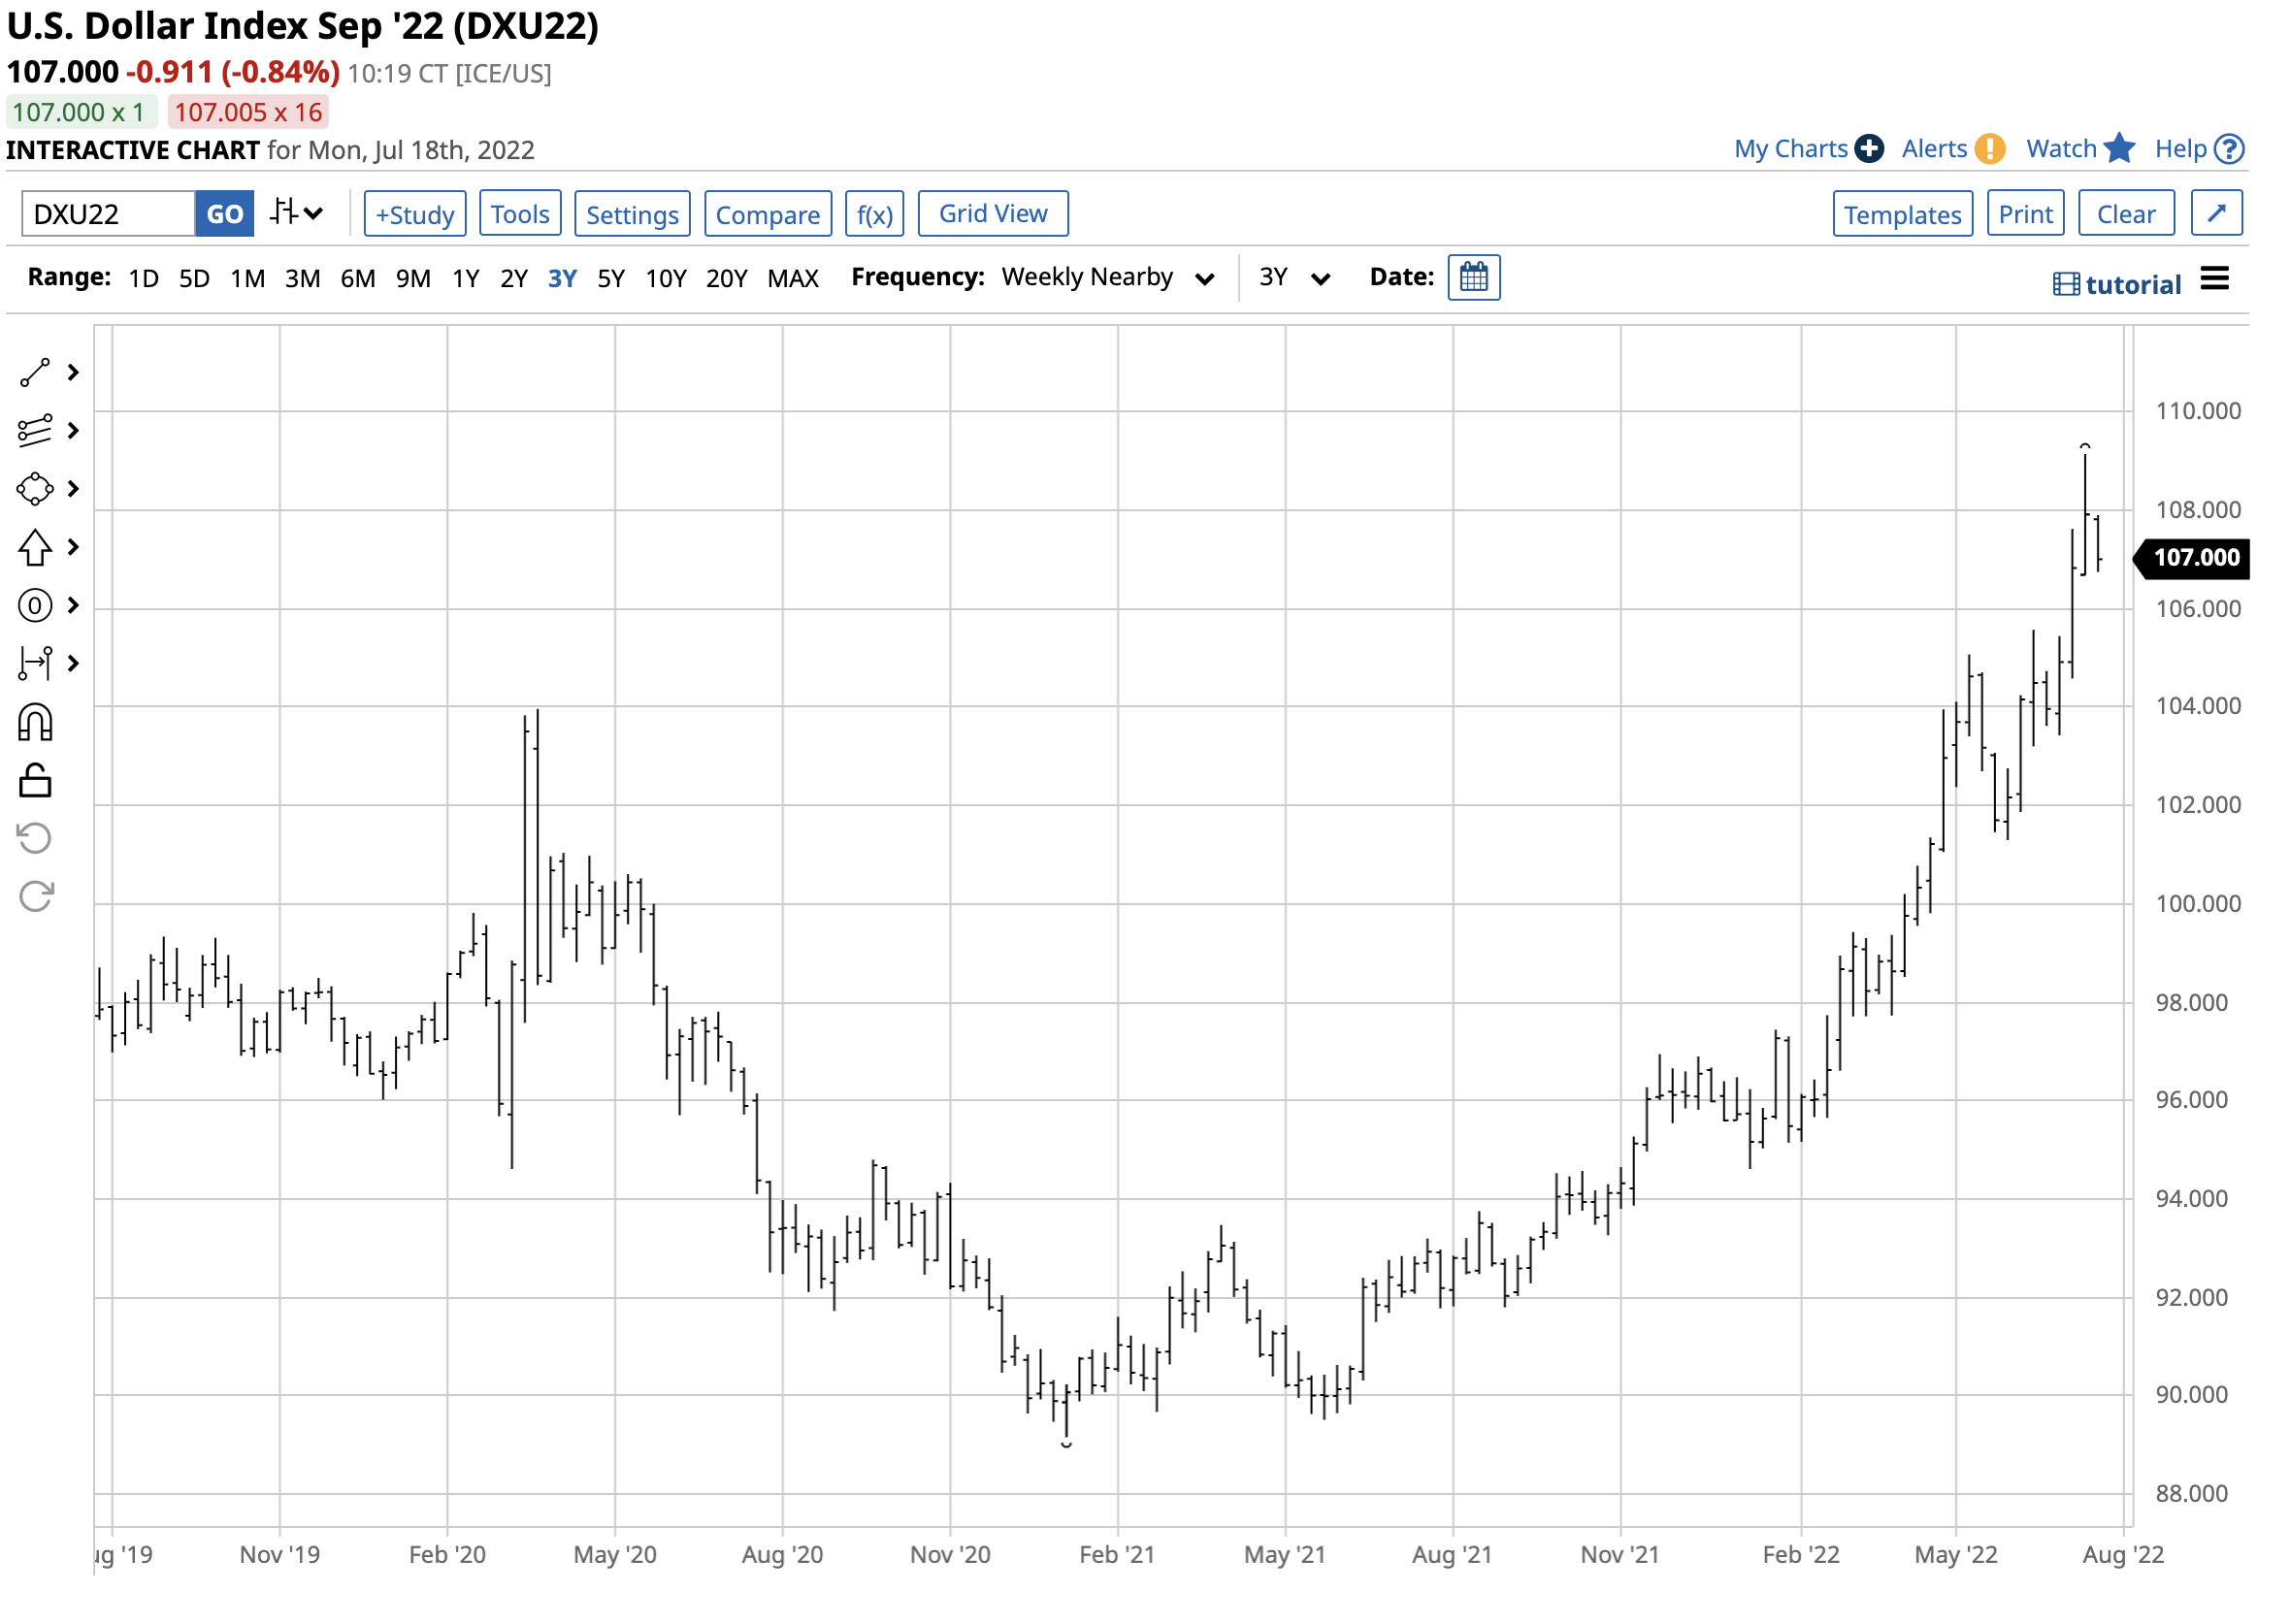Click the magnet snap mode icon
2290x1624 pixels.
click(35, 723)
